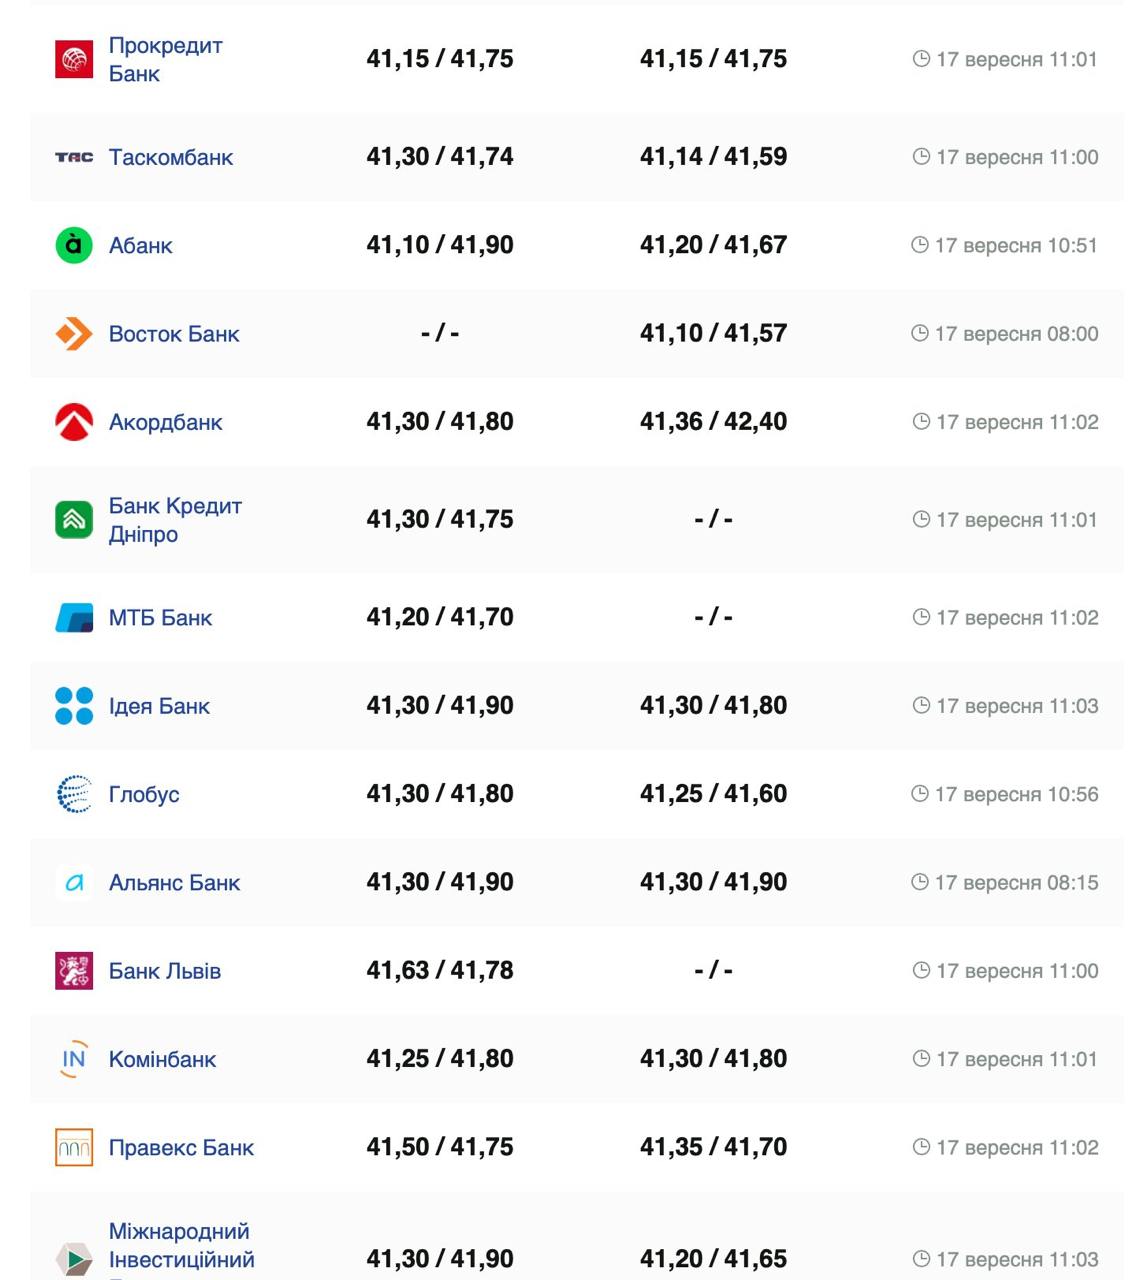Click the orange Восток Банк logo icon
Viewport: 1144px width, 1280px height.
(x=74, y=334)
